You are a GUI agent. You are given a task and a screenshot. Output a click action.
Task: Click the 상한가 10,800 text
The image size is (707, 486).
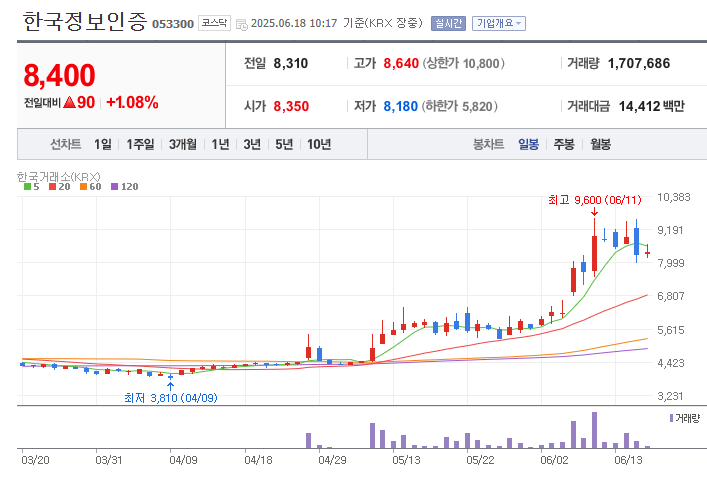(x=464, y=64)
